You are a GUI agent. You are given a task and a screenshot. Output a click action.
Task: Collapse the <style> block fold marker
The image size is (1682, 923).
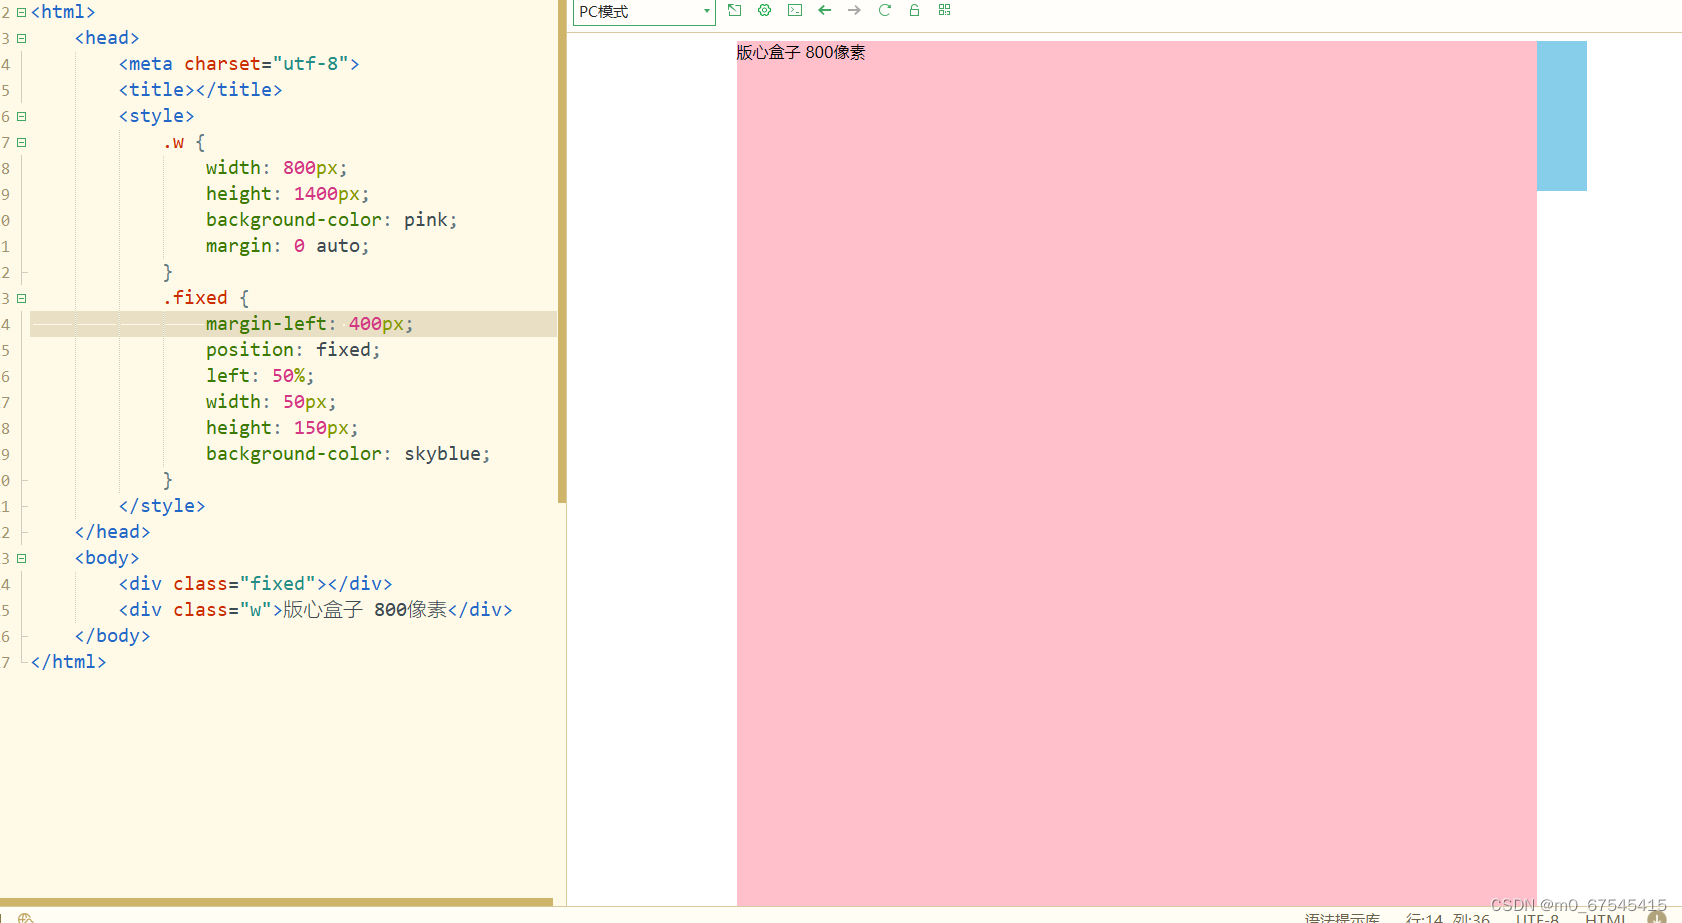(x=20, y=116)
